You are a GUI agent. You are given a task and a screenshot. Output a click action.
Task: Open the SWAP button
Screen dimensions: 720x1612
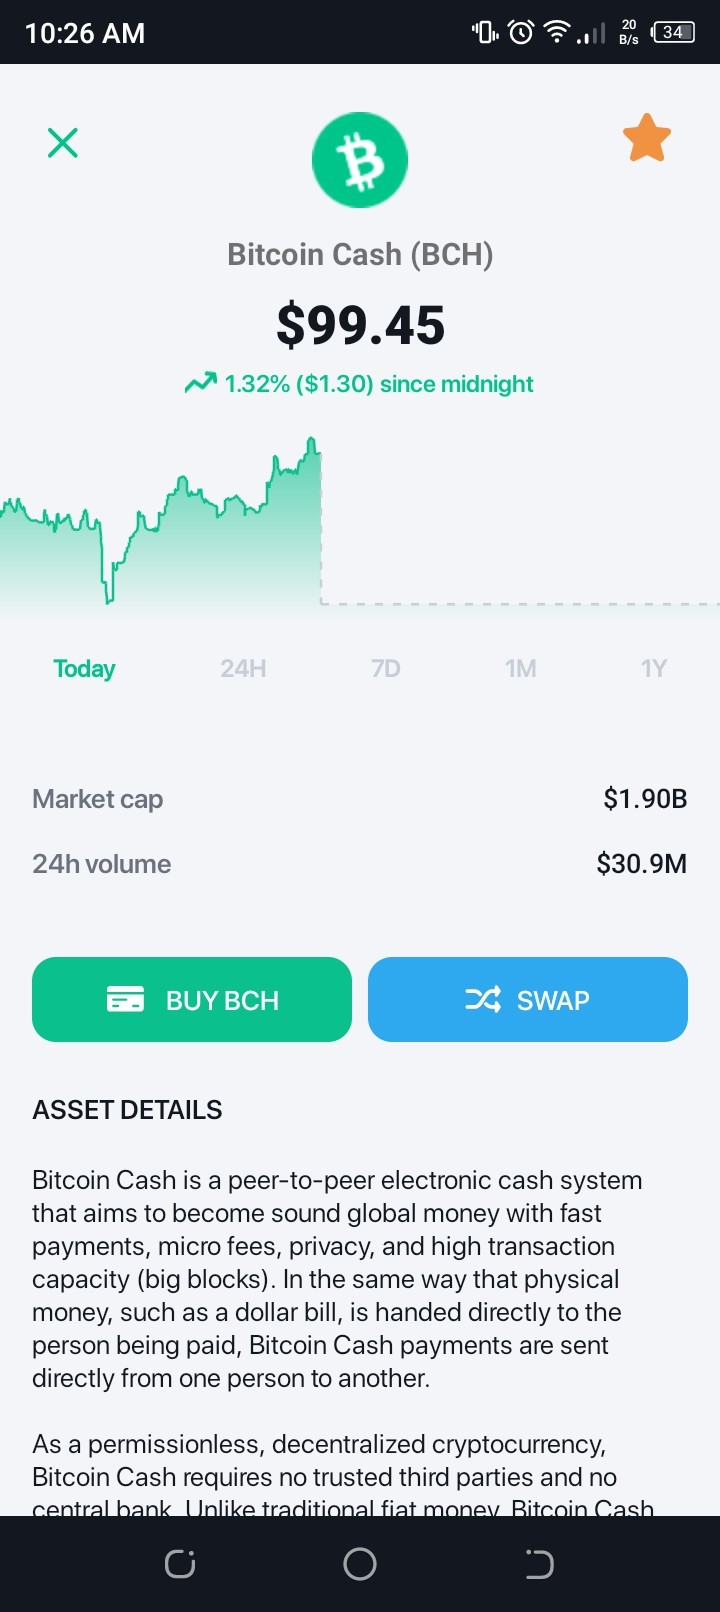[x=528, y=1000]
